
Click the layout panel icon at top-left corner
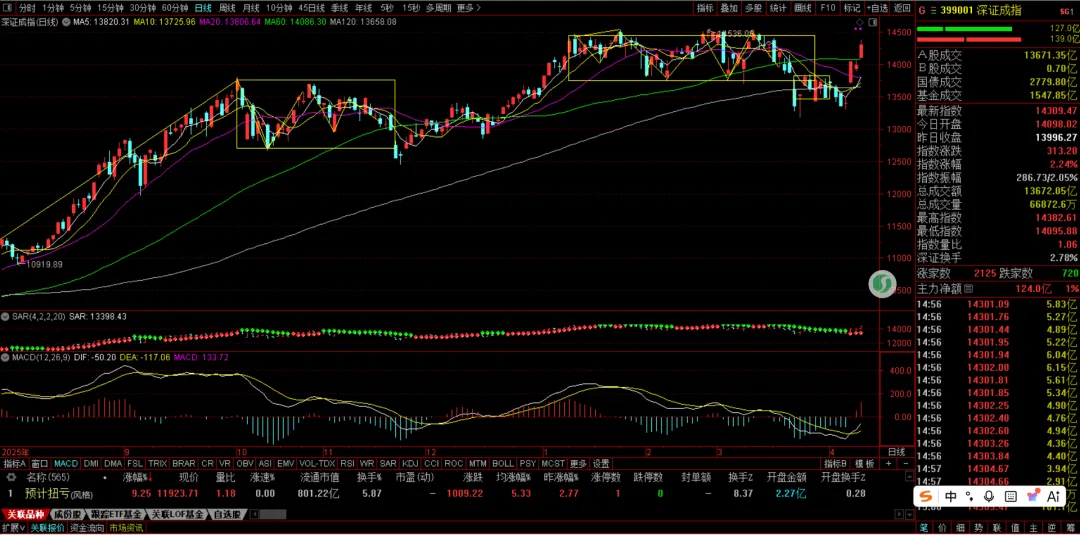point(8,8)
